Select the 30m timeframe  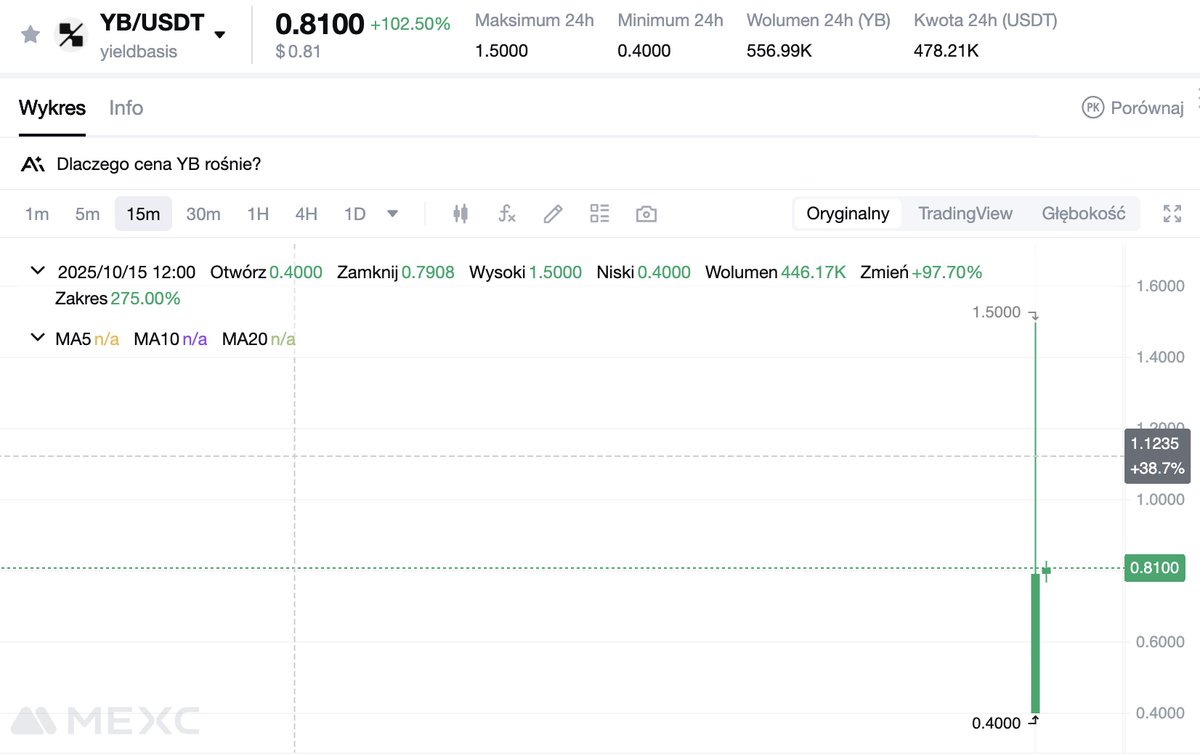(203, 214)
